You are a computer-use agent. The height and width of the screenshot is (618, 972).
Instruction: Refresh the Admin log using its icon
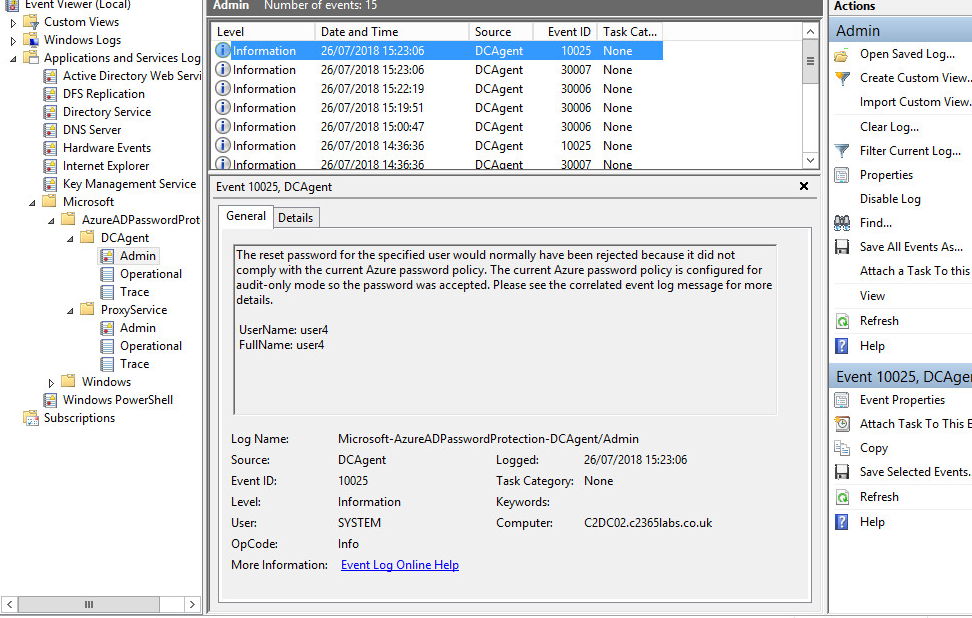click(843, 320)
